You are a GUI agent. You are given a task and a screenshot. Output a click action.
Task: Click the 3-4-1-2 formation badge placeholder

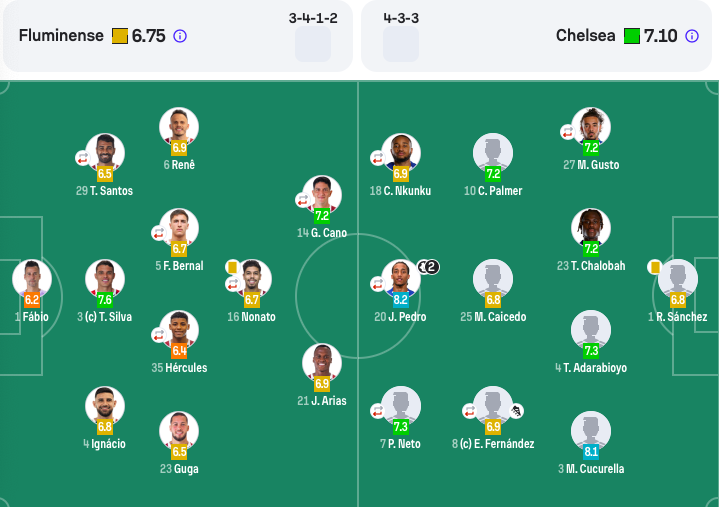pyautogui.click(x=313, y=44)
